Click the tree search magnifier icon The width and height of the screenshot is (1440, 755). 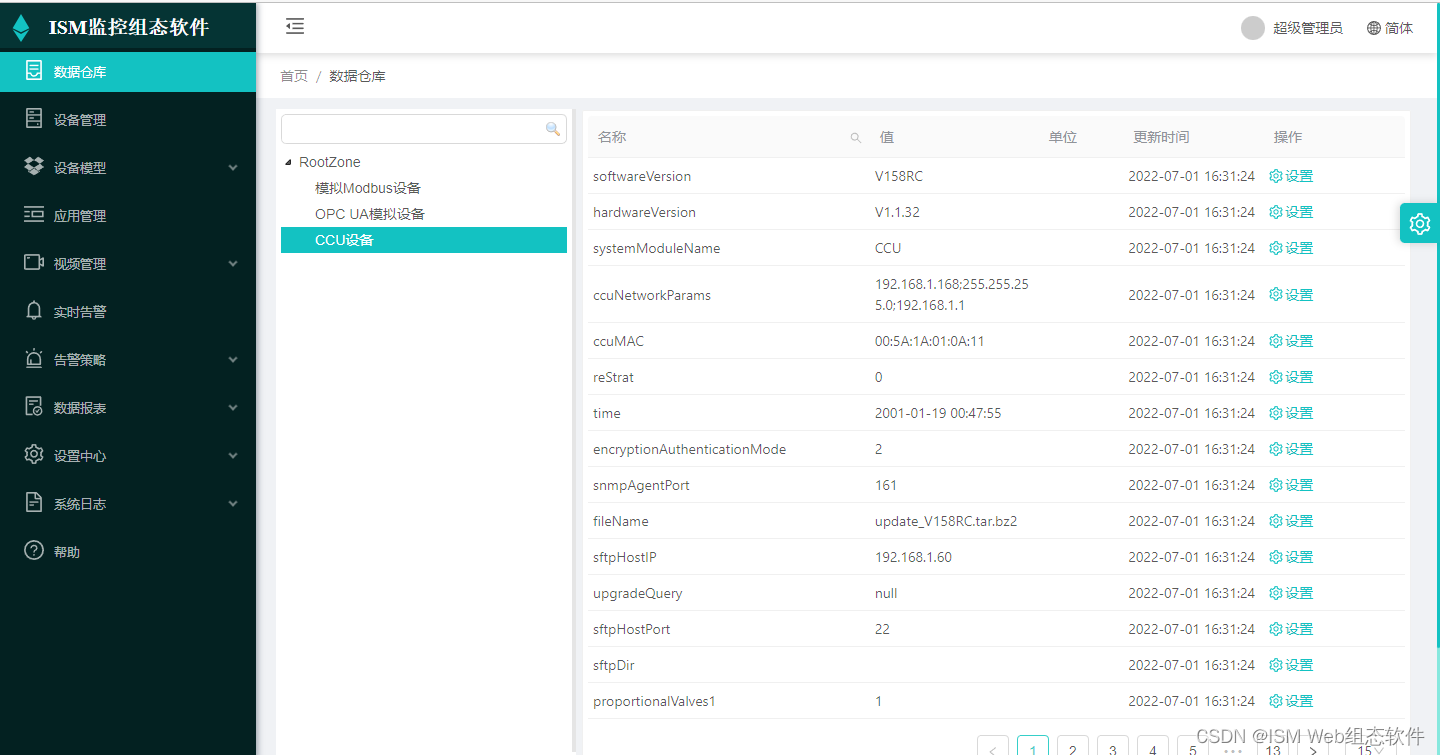[x=553, y=129]
